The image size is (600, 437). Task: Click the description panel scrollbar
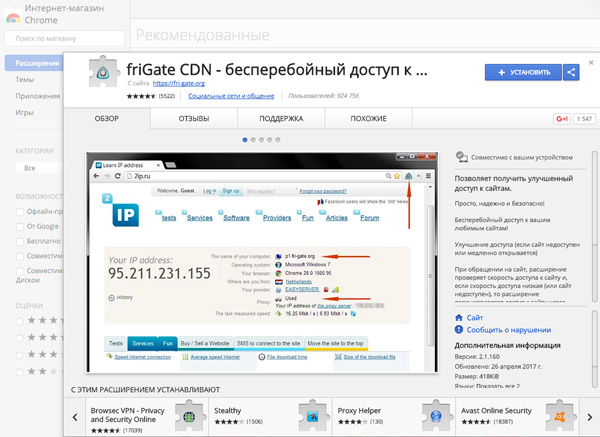[x=595, y=226]
